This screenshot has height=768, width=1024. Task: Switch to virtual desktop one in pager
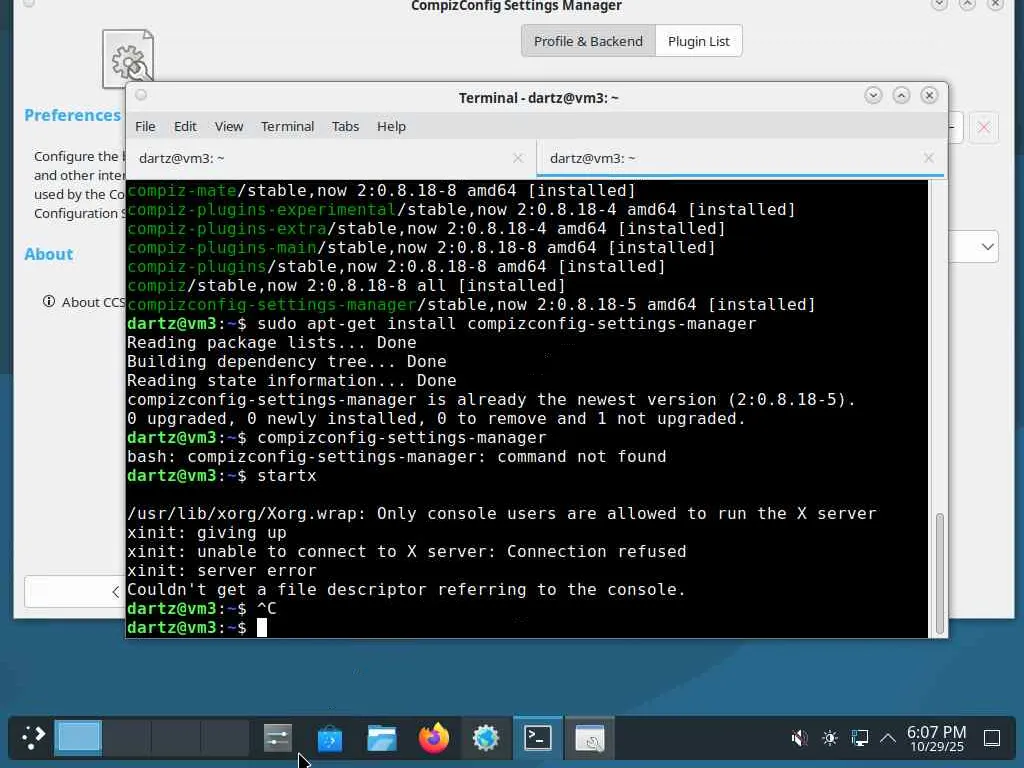78,738
